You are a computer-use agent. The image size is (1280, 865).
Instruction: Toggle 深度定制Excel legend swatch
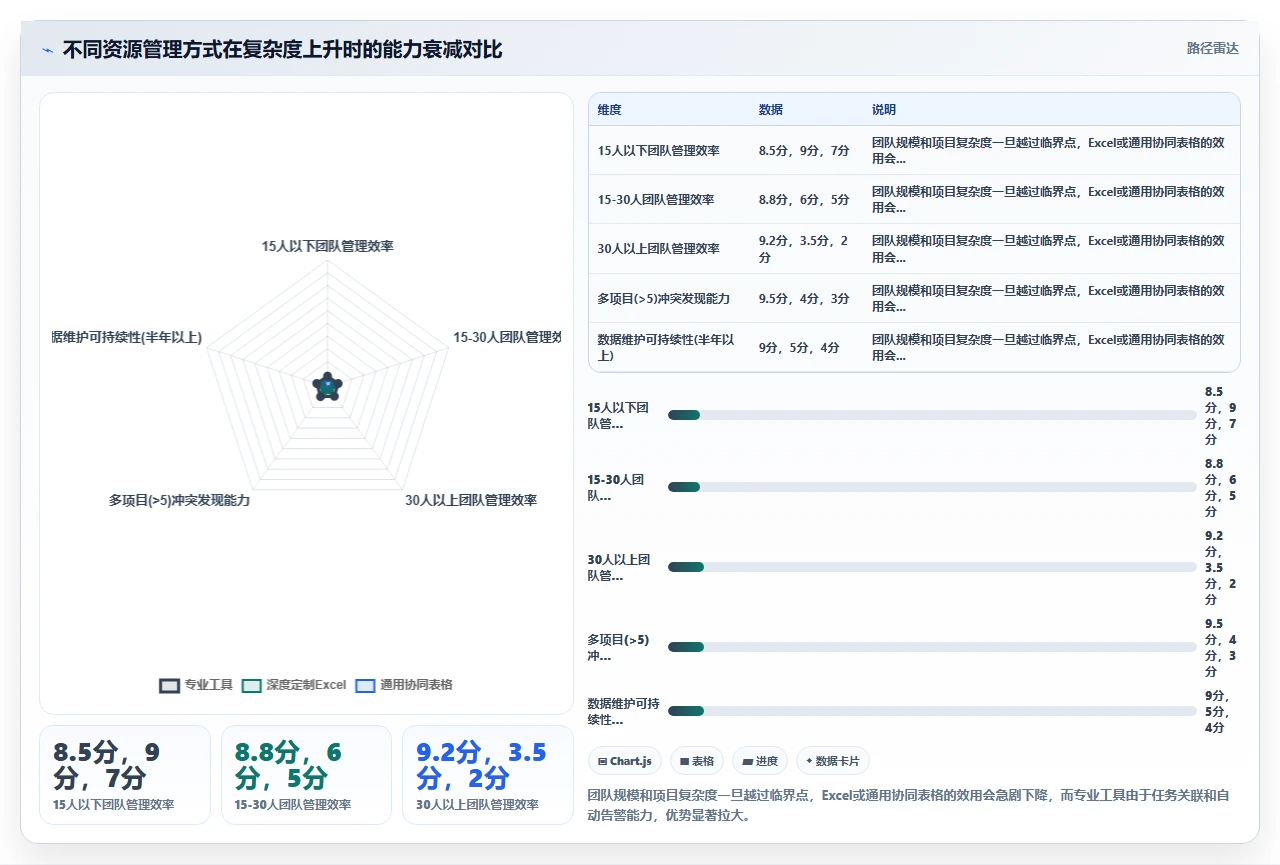tap(252, 685)
